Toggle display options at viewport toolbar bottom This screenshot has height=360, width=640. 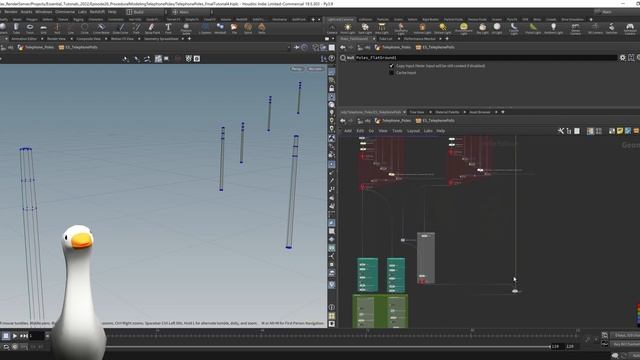(332, 324)
